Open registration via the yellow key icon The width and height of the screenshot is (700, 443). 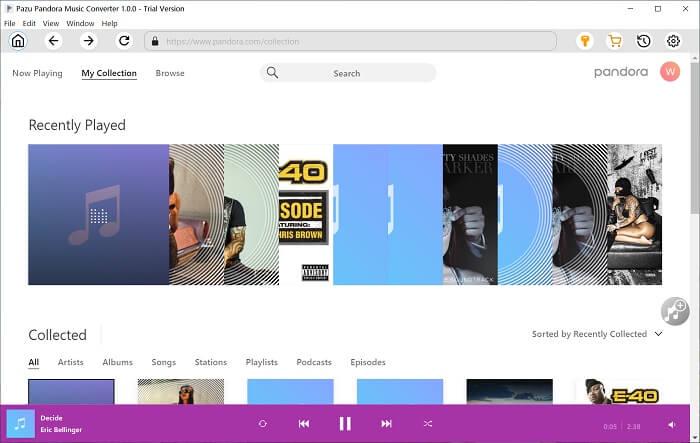pos(585,41)
